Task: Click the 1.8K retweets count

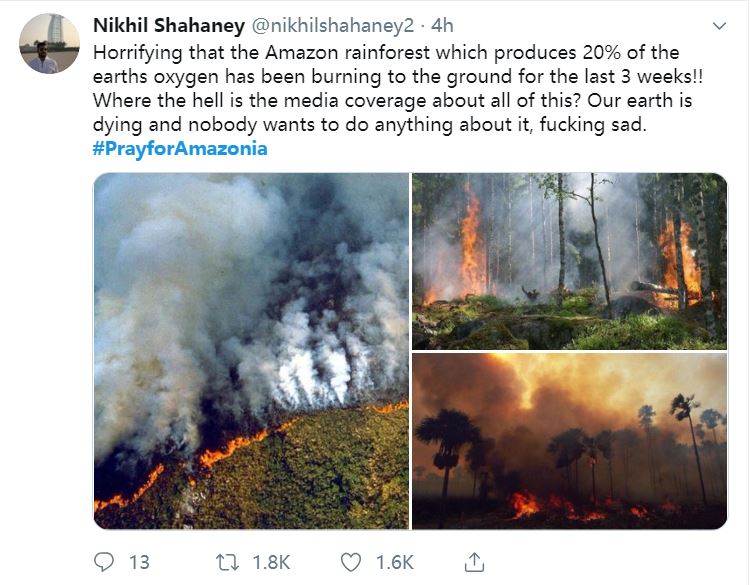Action: pyautogui.click(x=273, y=562)
